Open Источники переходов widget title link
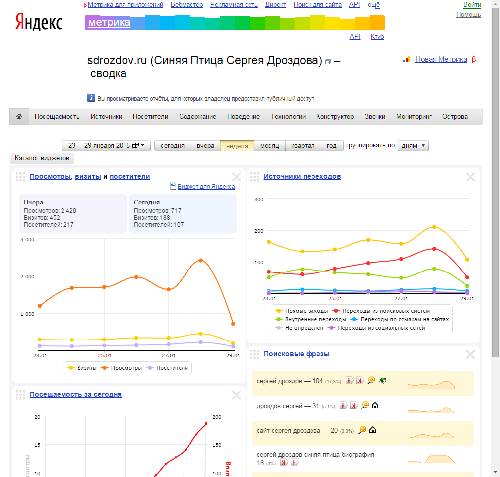The width and height of the screenshot is (500, 477). click(x=302, y=177)
